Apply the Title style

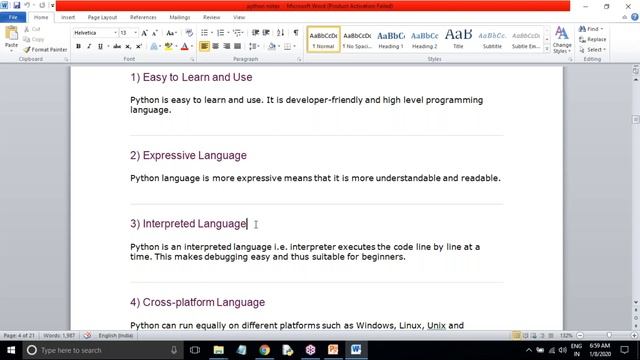coord(458,40)
